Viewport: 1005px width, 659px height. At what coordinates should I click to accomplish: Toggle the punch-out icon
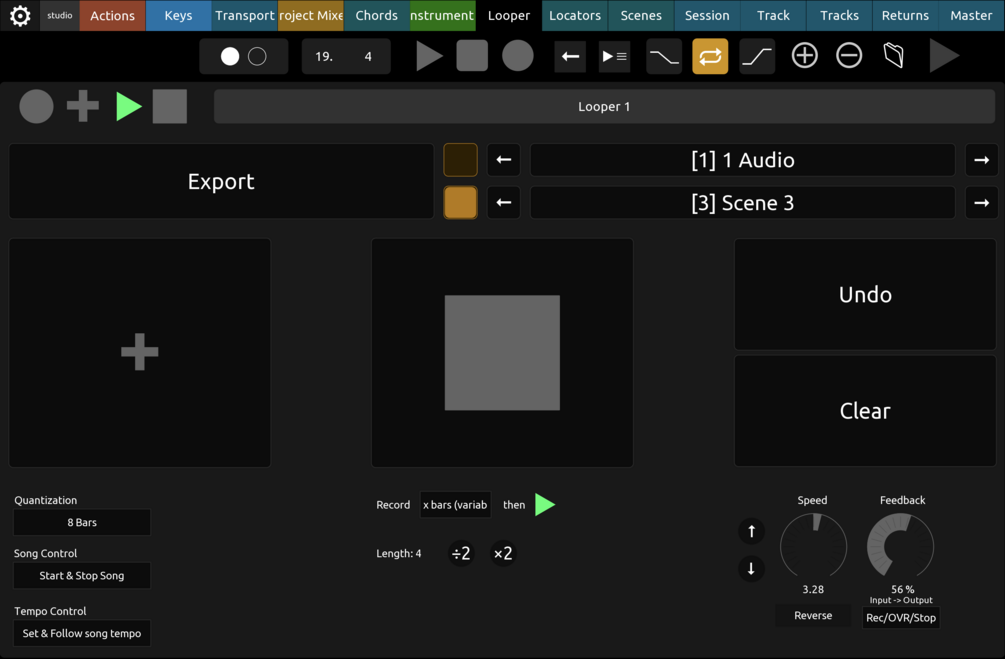click(x=757, y=56)
